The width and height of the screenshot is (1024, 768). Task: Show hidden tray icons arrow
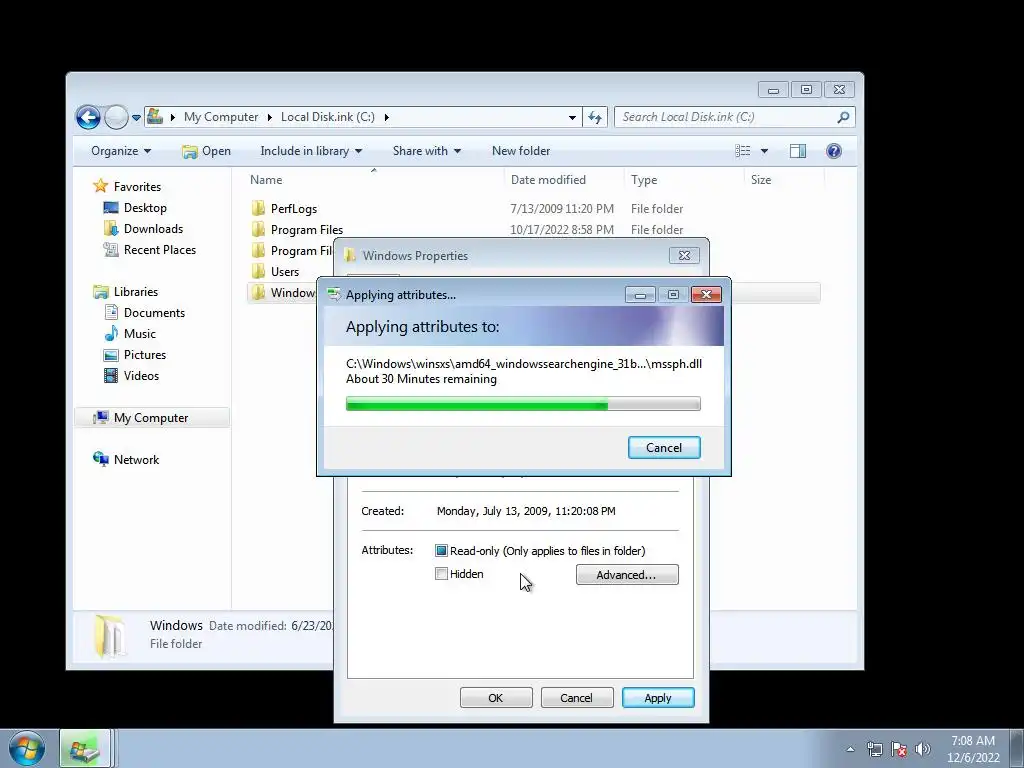click(x=850, y=749)
